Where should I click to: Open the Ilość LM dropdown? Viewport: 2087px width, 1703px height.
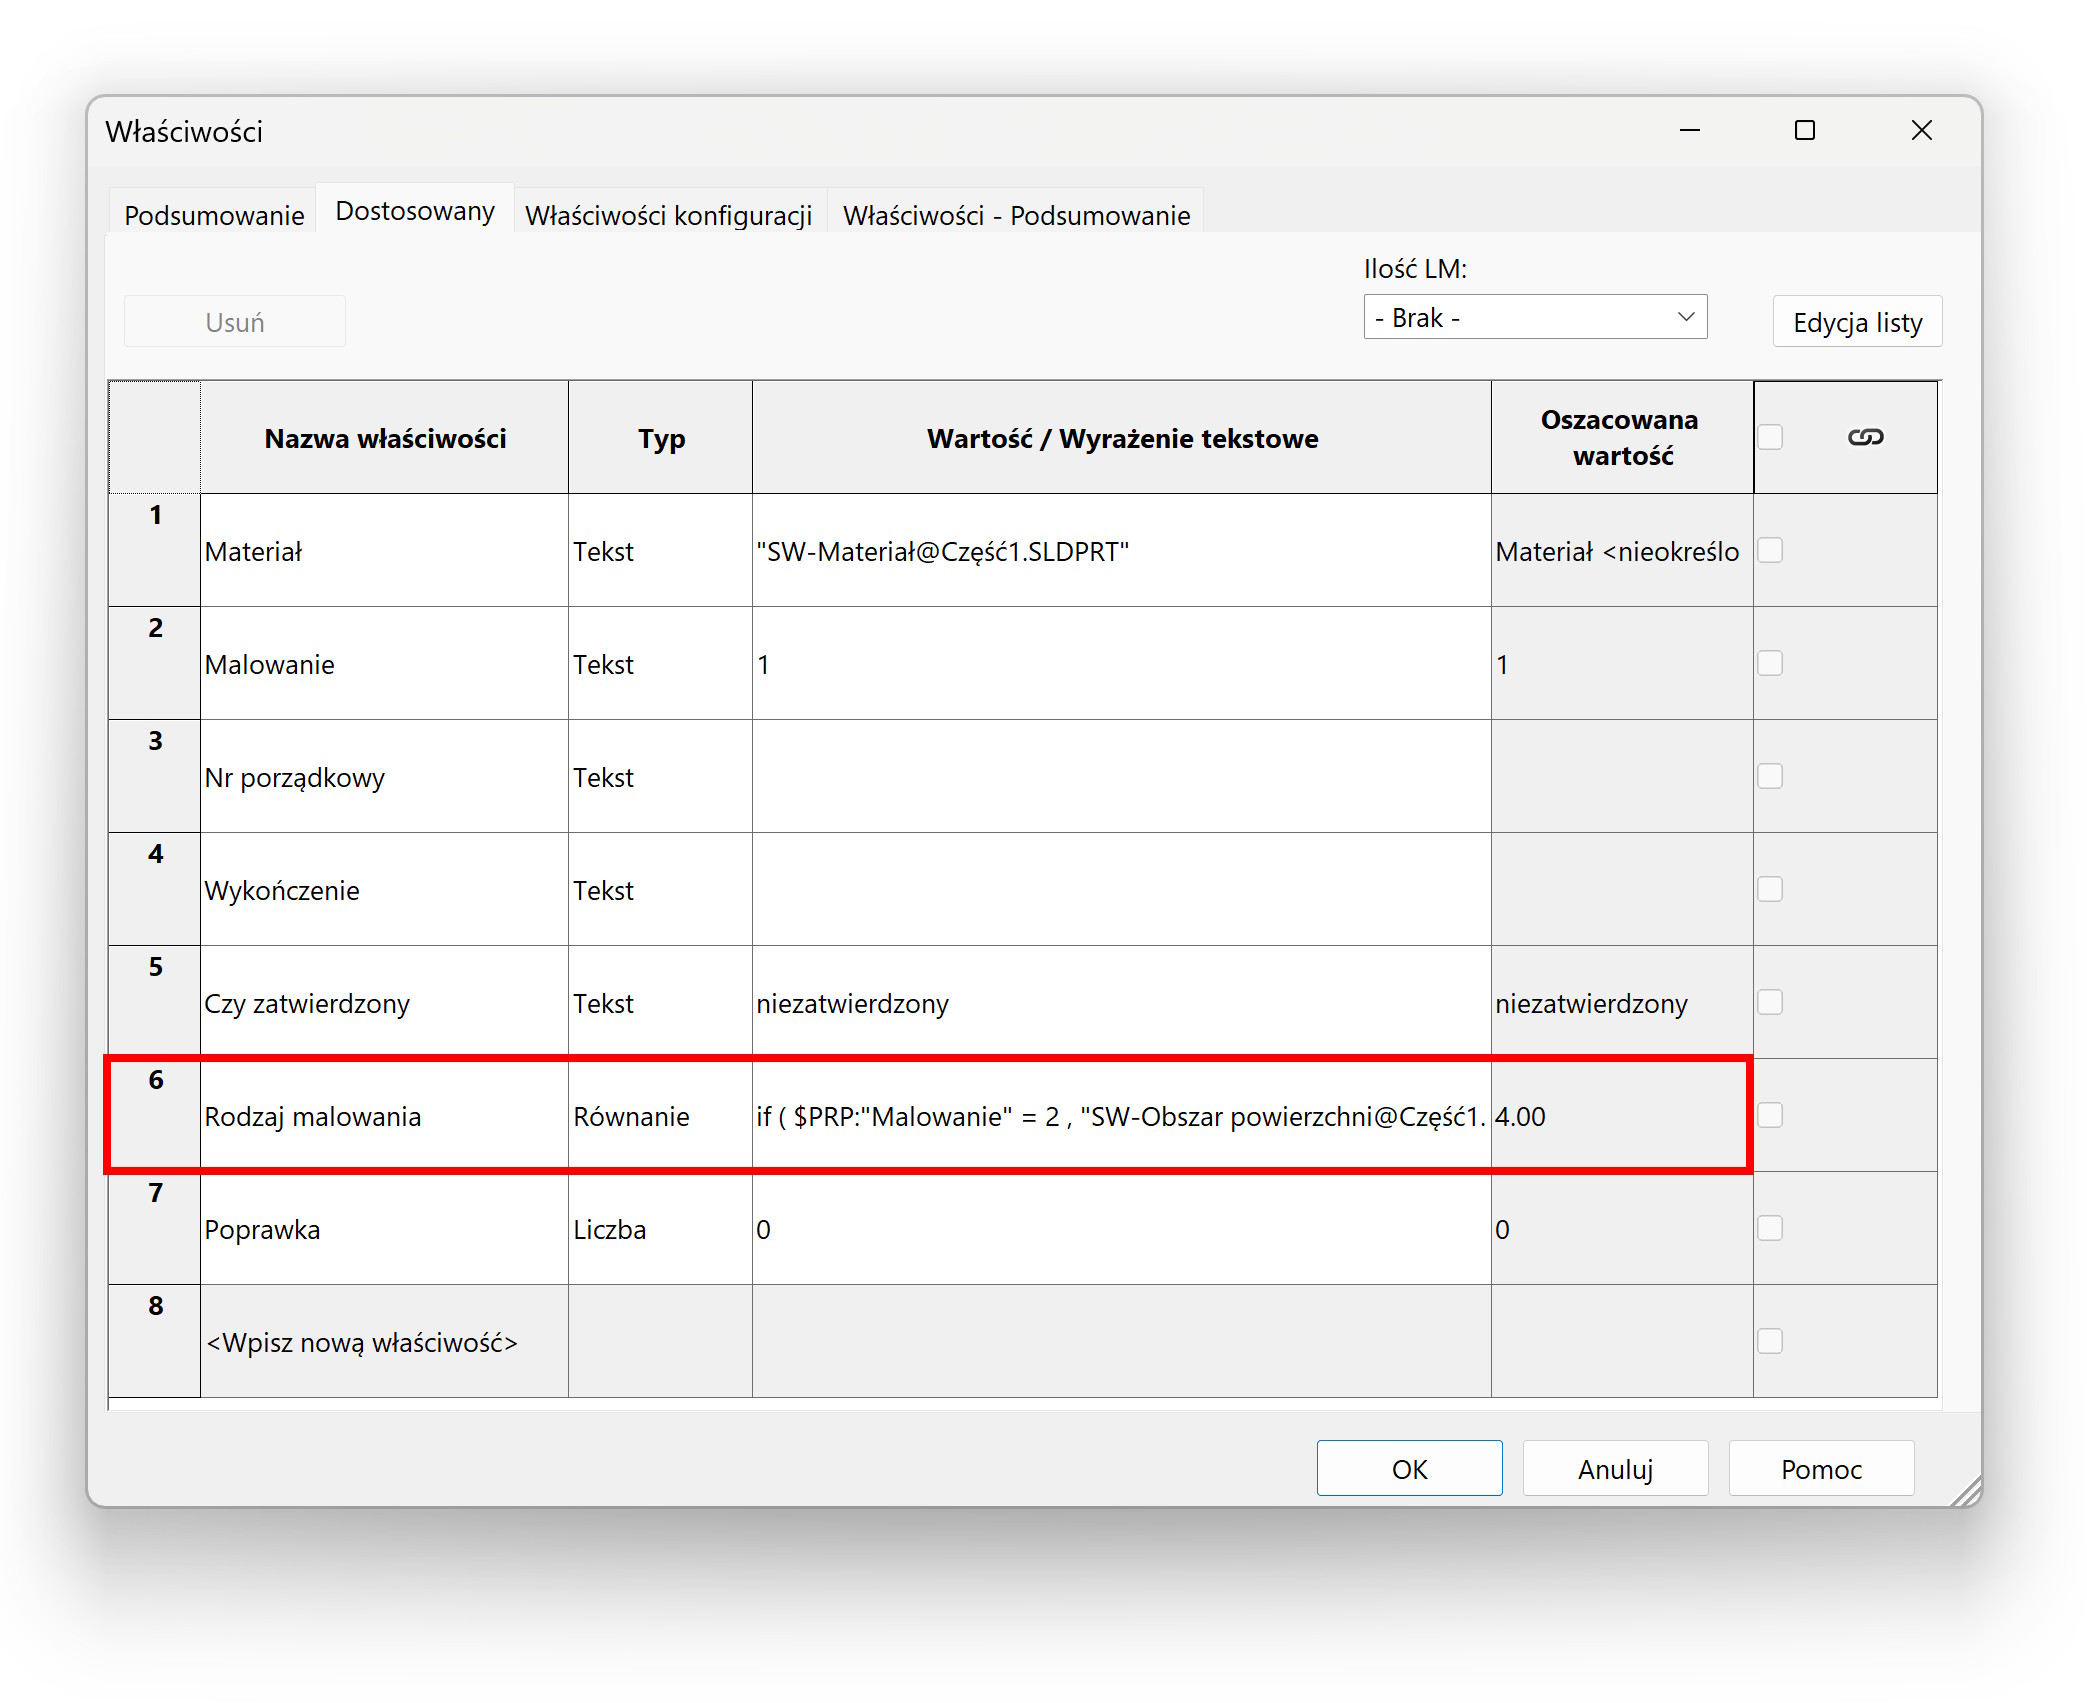[x=1534, y=317]
